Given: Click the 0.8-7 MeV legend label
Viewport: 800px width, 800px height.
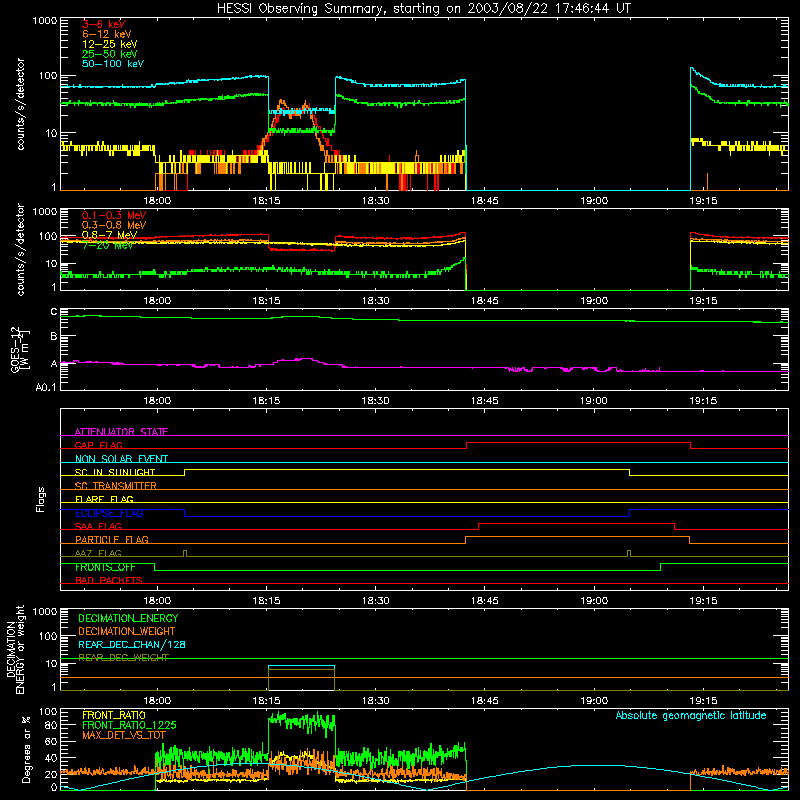Looking at the screenshot, I should click(110, 235).
